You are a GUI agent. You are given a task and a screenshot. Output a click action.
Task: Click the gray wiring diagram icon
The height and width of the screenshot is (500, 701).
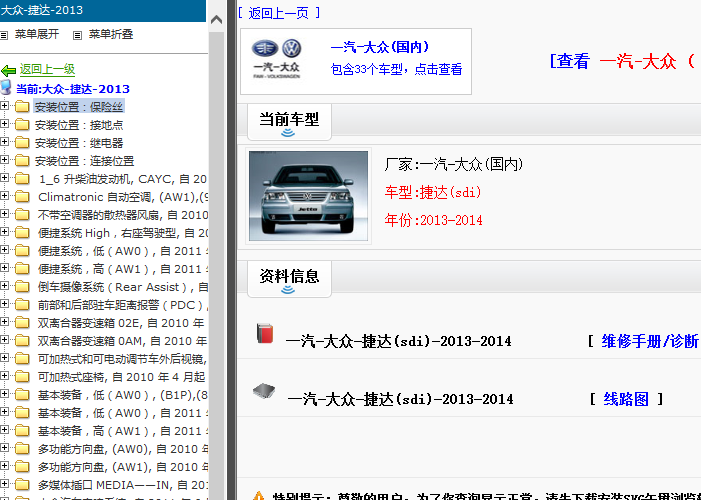pos(264,391)
